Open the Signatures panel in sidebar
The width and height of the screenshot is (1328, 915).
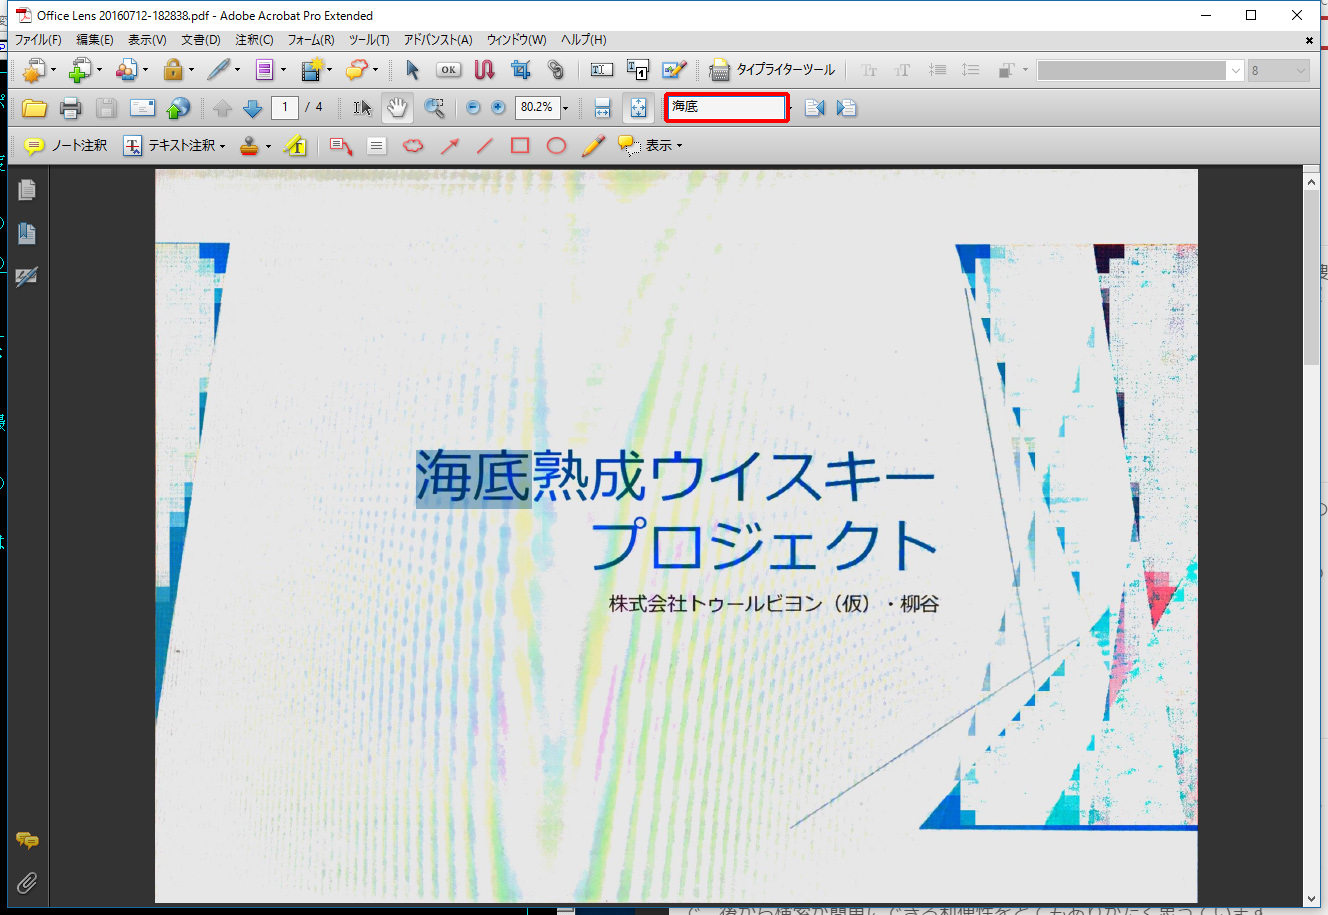point(27,276)
